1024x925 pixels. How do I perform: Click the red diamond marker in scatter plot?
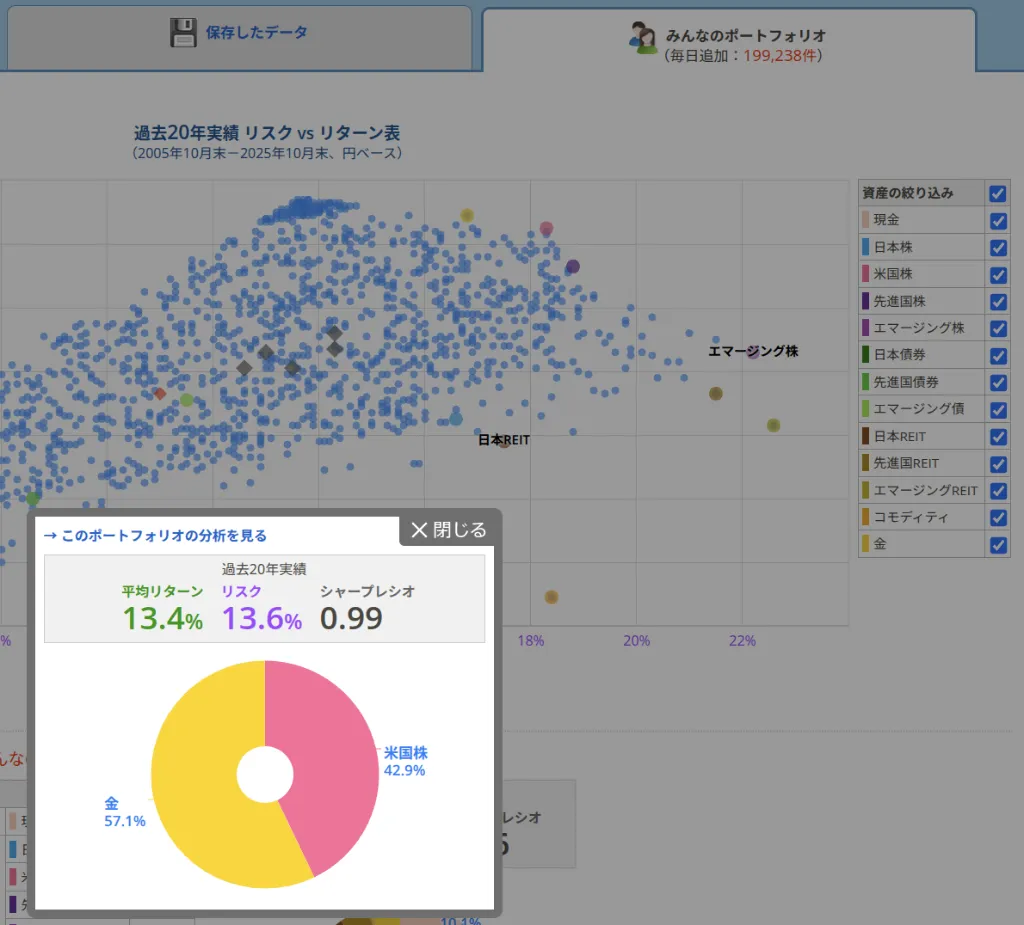159,393
